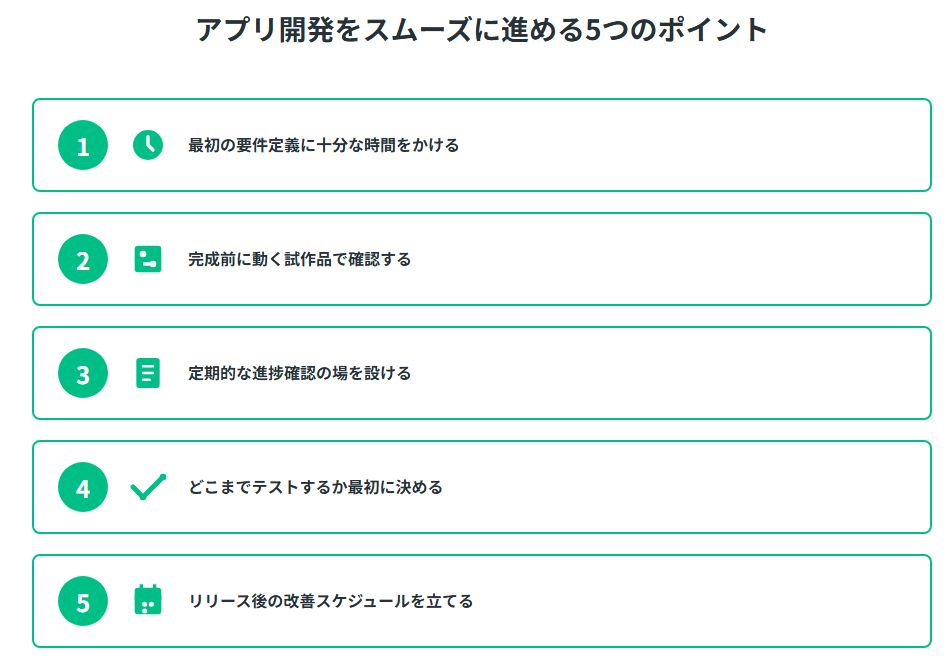Click the green number 4 circle
The width and height of the screenshot is (947, 667).
coord(83,487)
